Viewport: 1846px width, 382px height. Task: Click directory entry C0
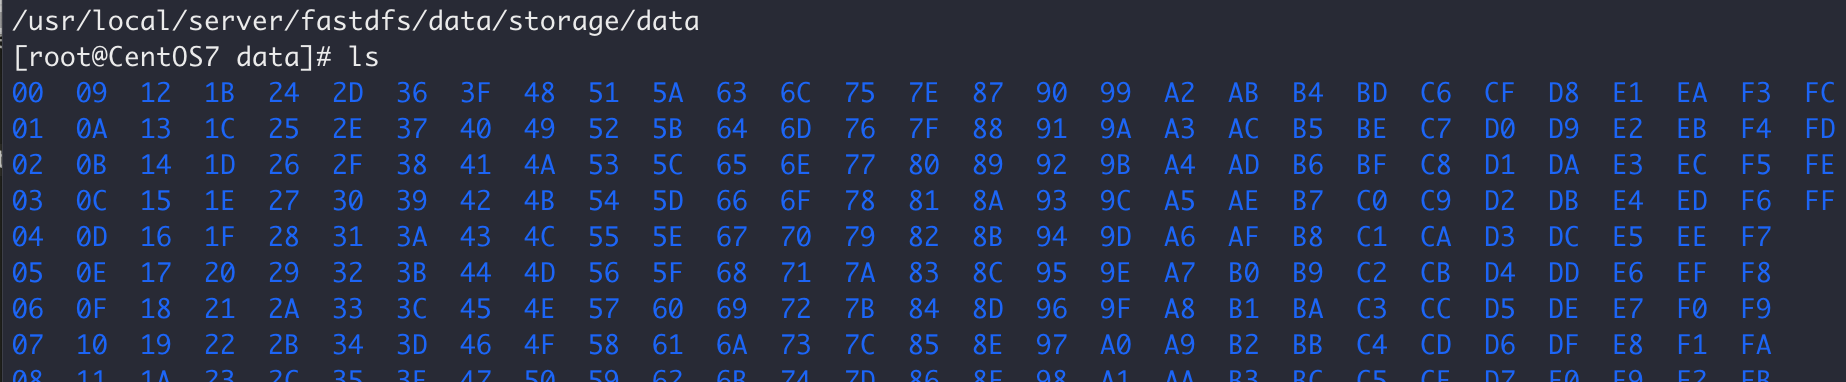coord(1372,201)
